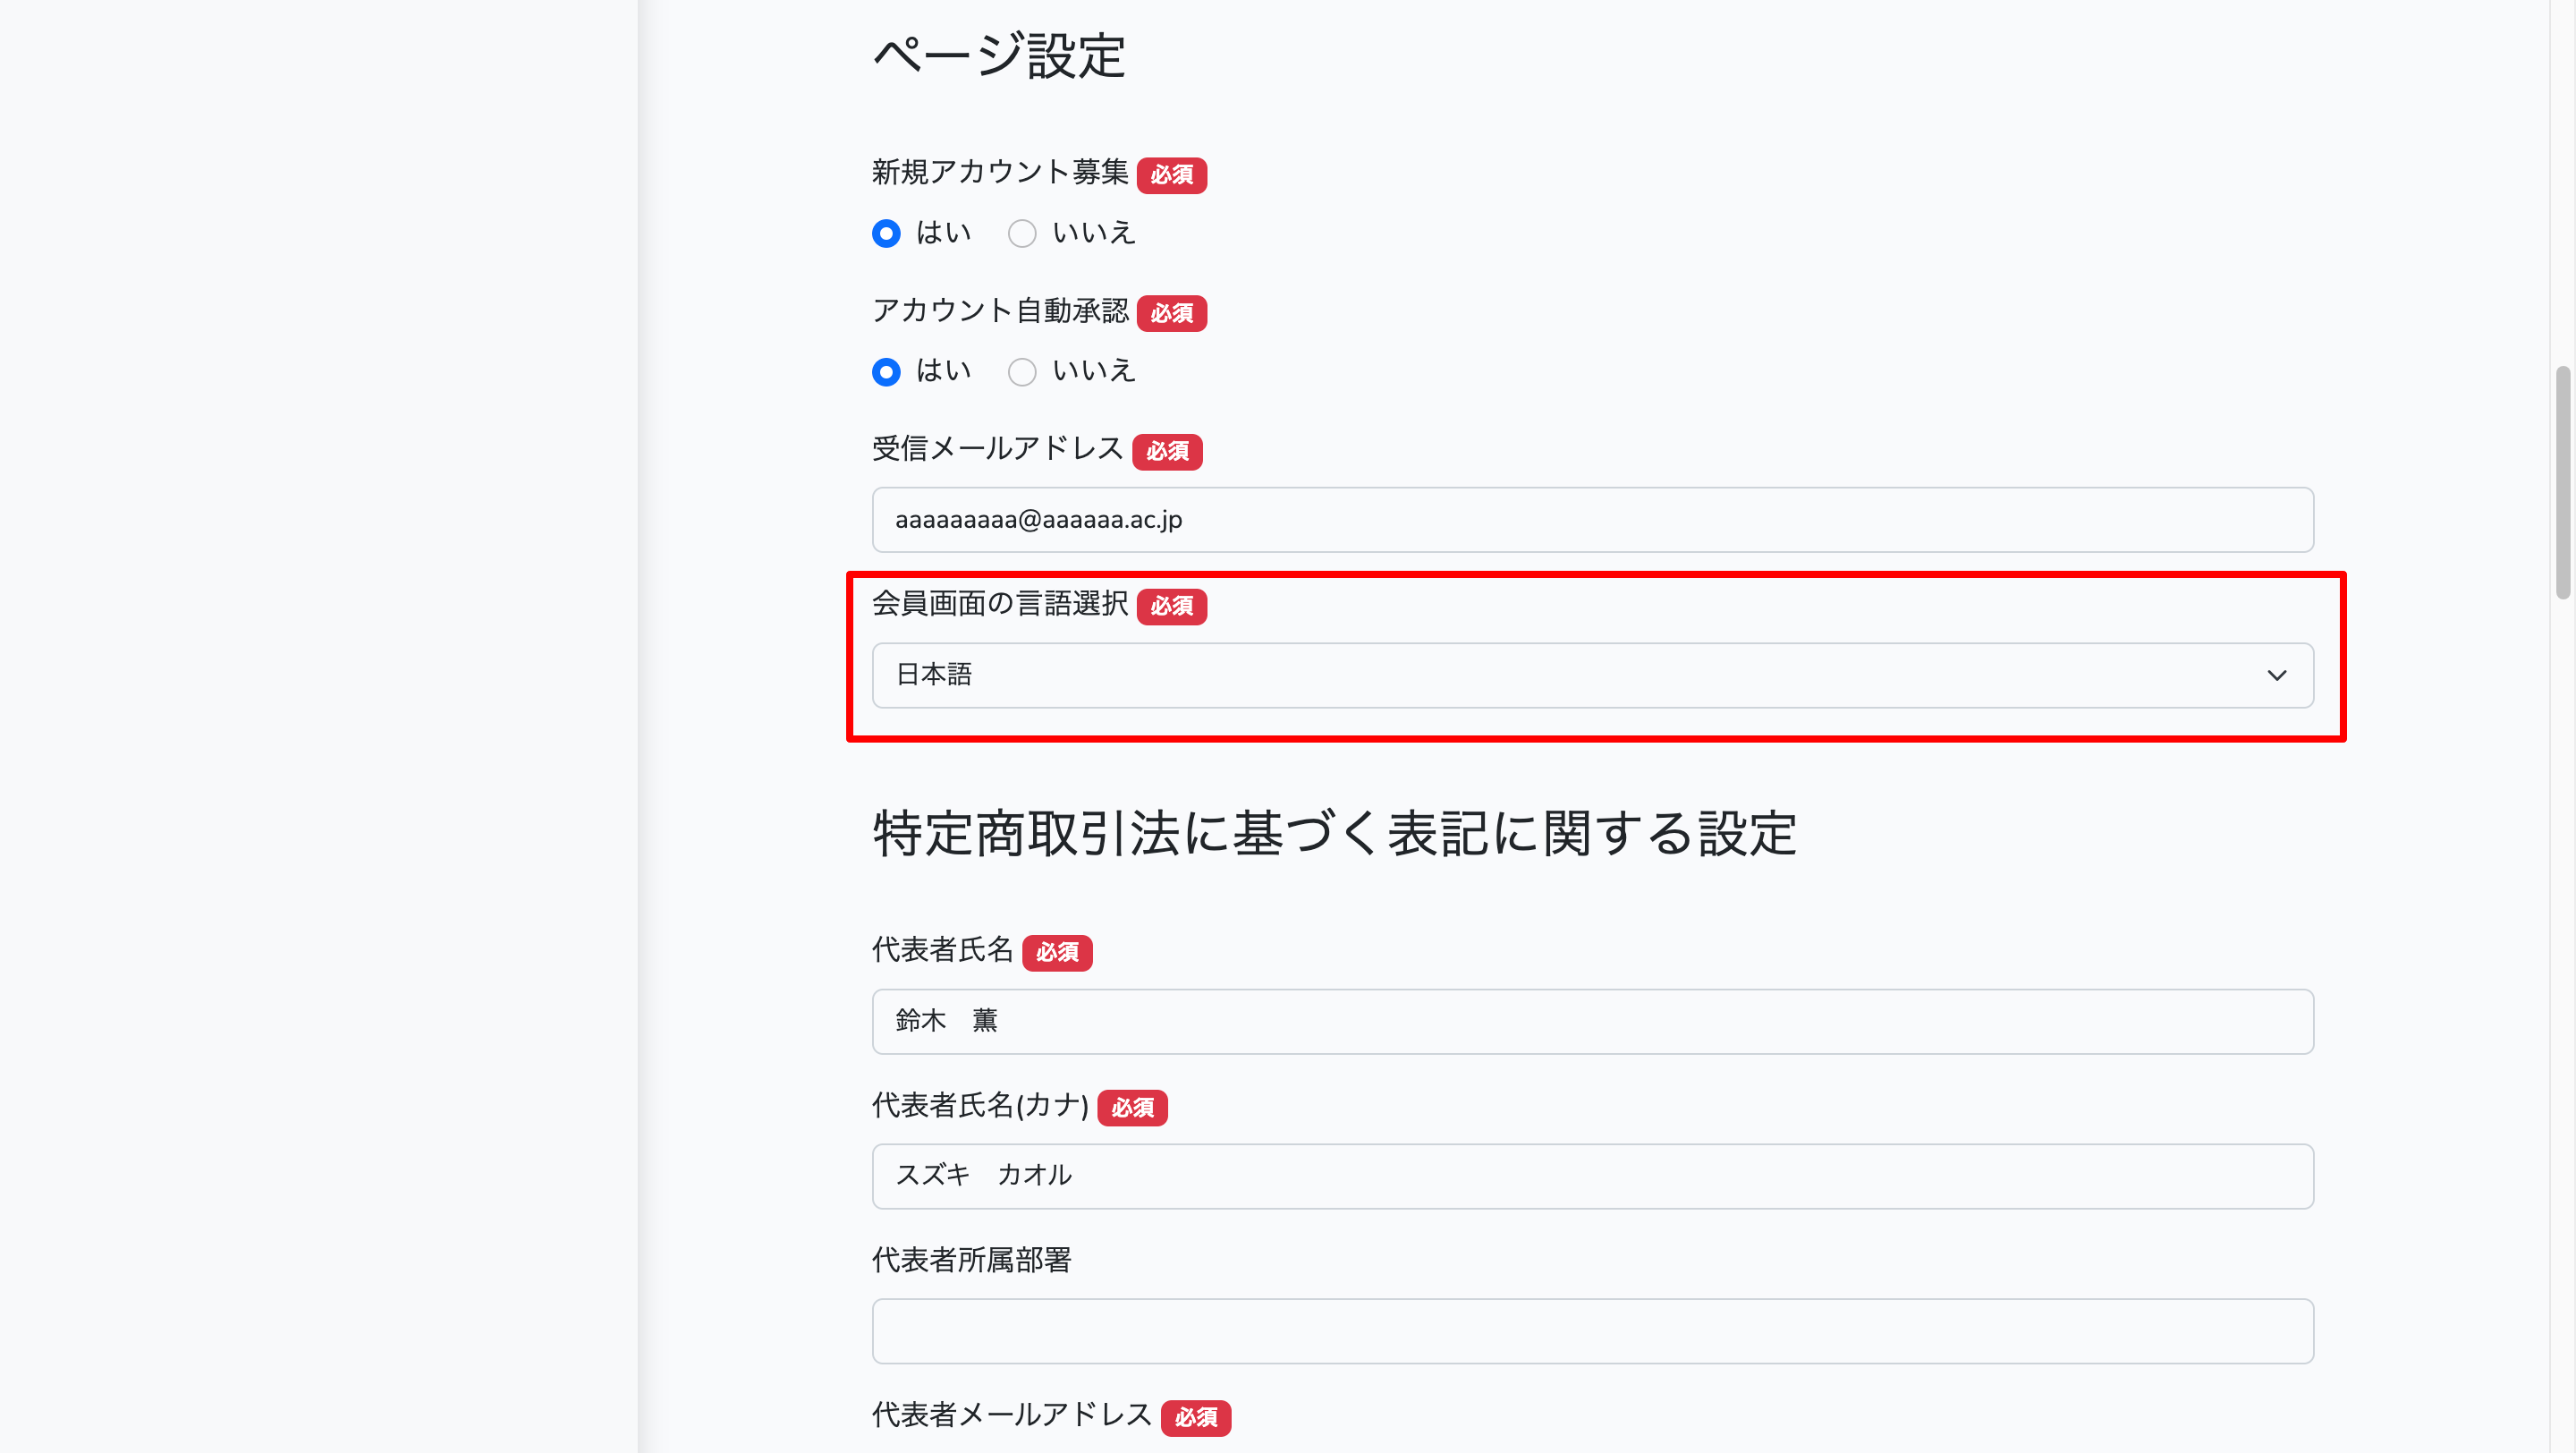Select はい for アカウント自動承認
This screenshot has height=1453, width=2576.
886,372
